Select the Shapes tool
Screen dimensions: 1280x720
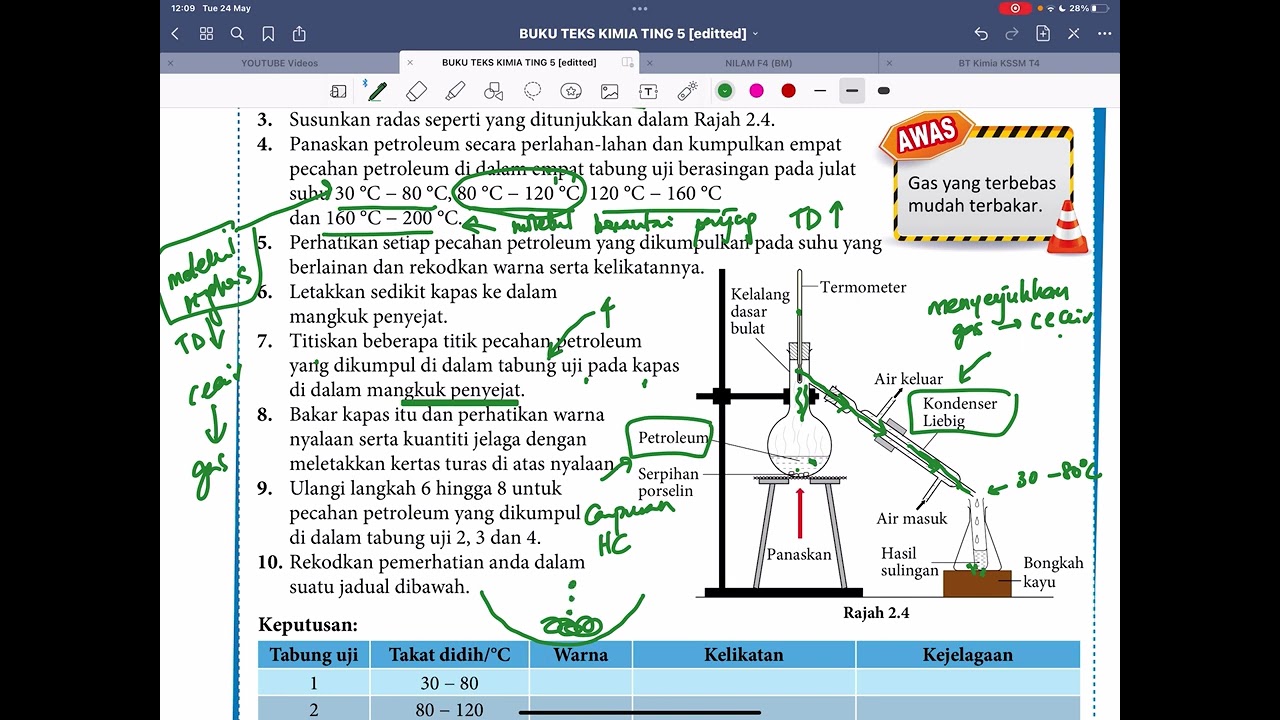tap(493, 91)
